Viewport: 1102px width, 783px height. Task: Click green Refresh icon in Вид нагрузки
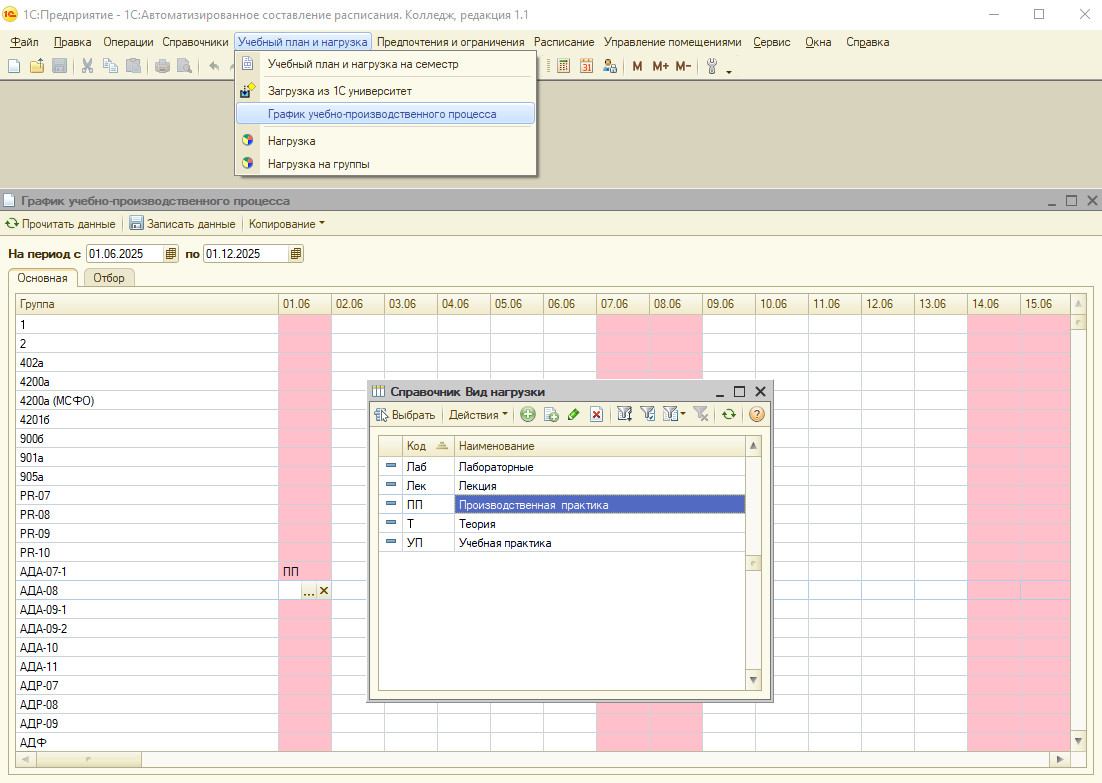click(729, 415)
